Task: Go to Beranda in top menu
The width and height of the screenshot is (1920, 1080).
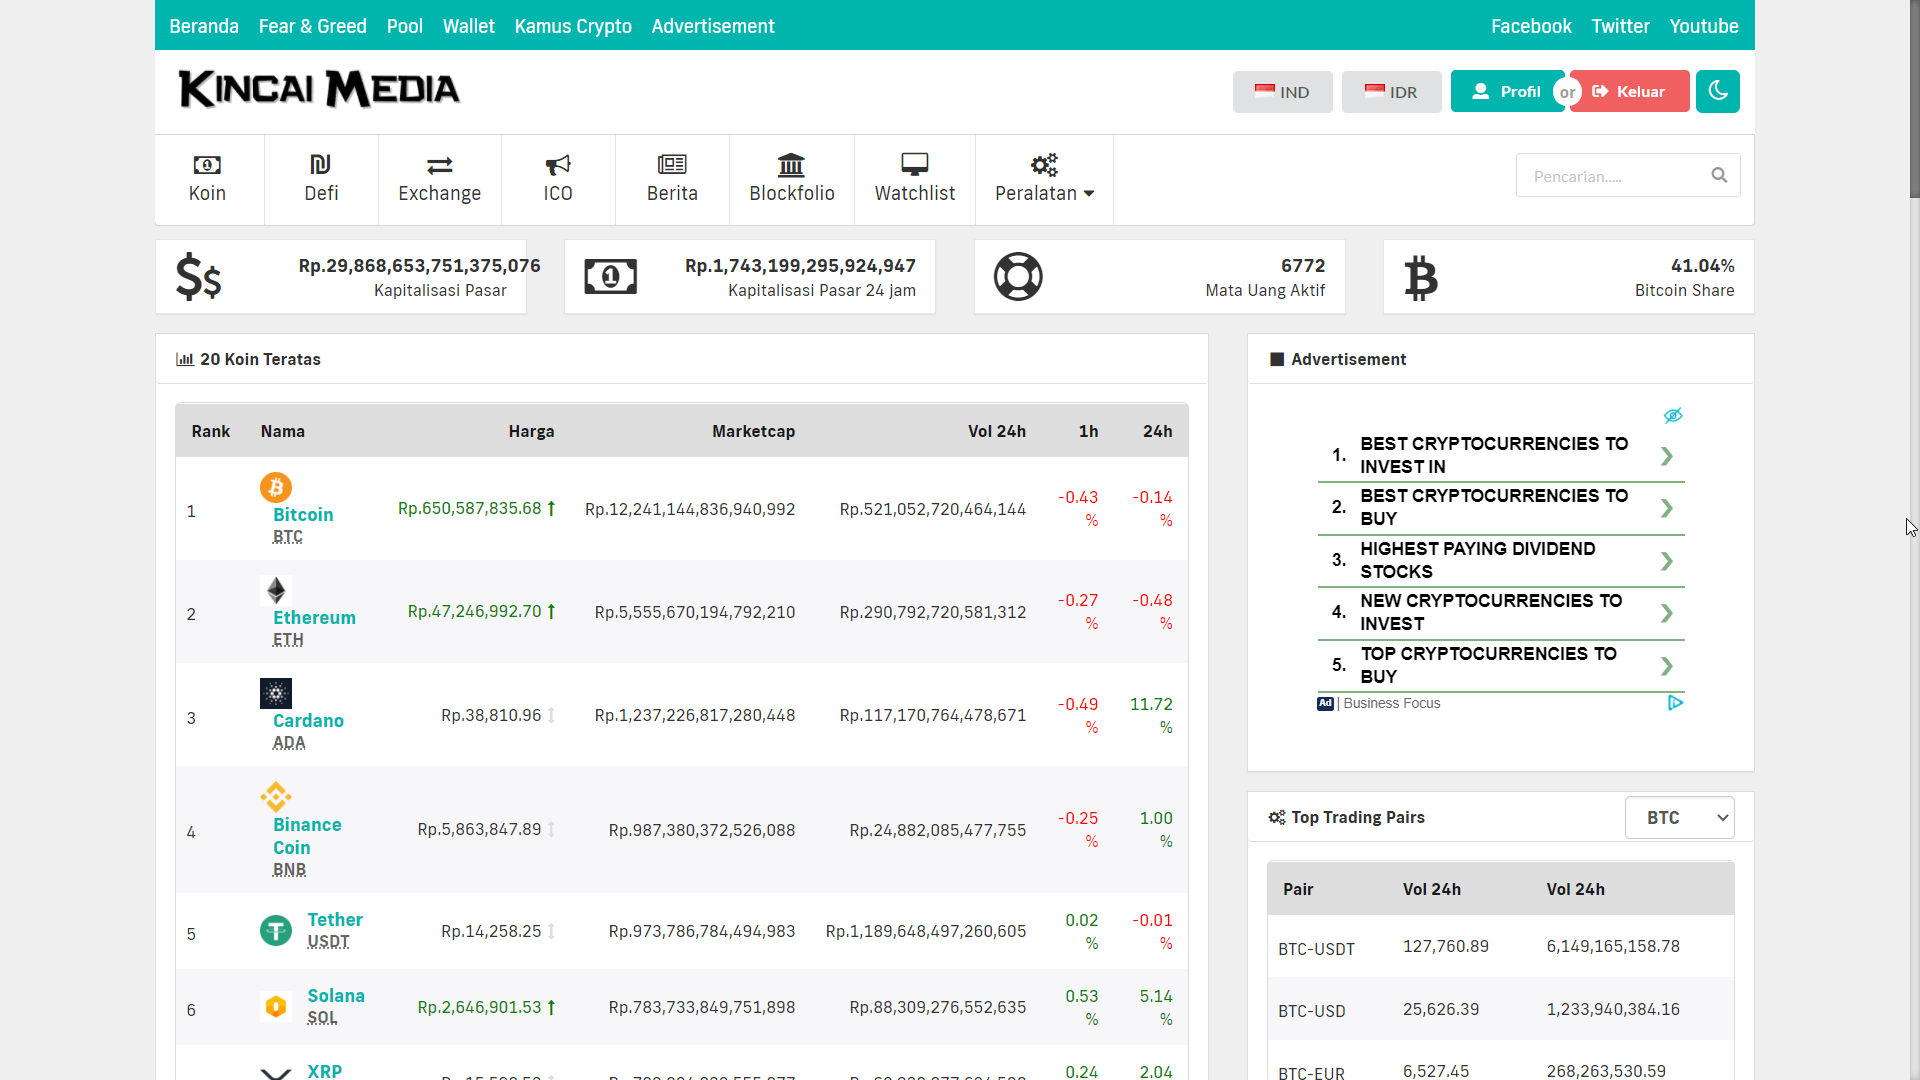Action: point(204,26)
